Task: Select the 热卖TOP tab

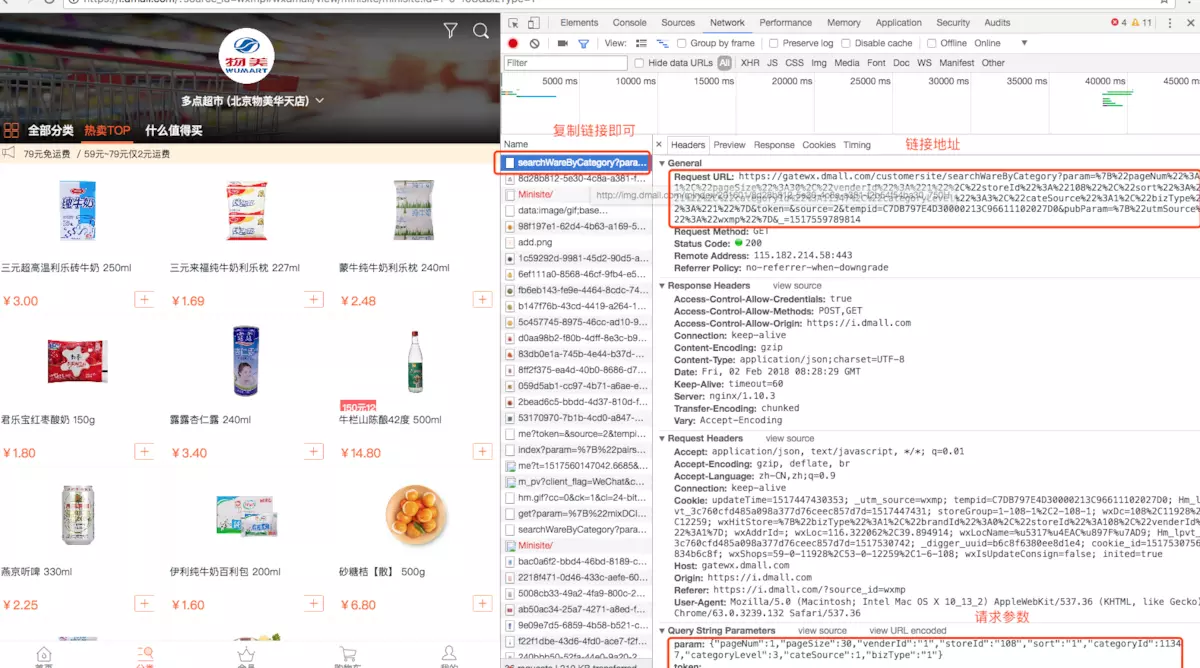Action: pyautogui.click(x=107, y=131)
